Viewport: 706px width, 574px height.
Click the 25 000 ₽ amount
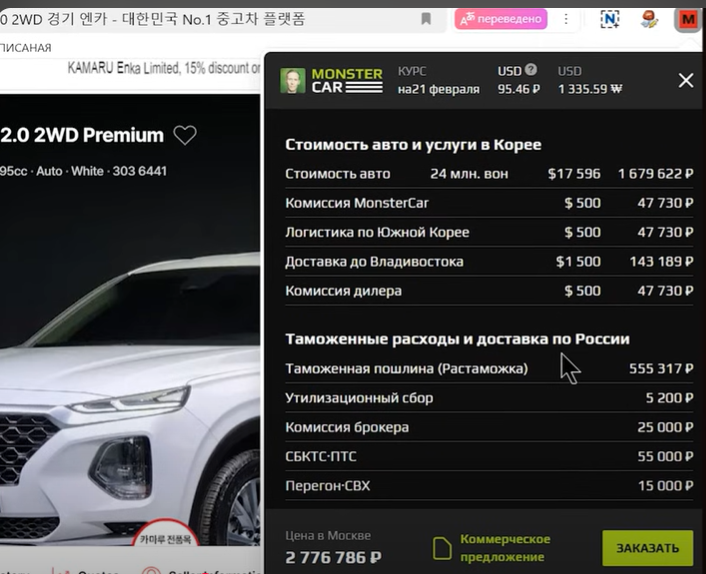(665, 427)
